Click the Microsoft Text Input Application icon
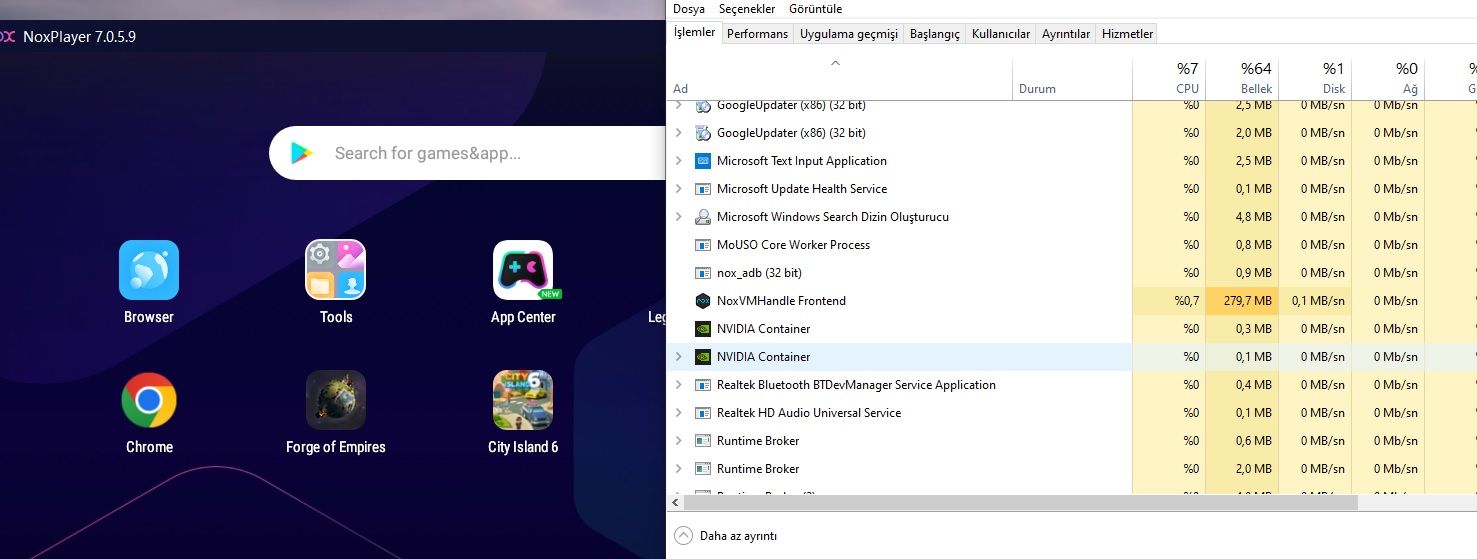 [x=702, y=160]
